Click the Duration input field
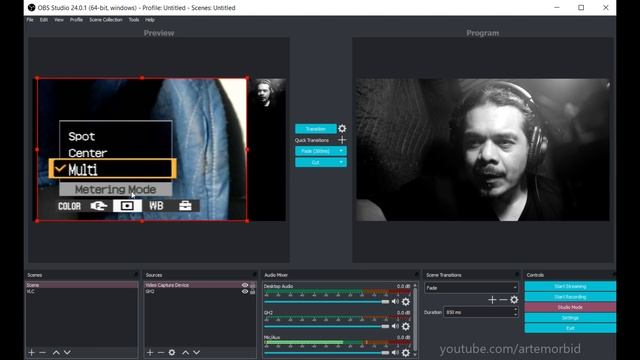The width and height of the screenshot is (640, 360). pos(478,312)
